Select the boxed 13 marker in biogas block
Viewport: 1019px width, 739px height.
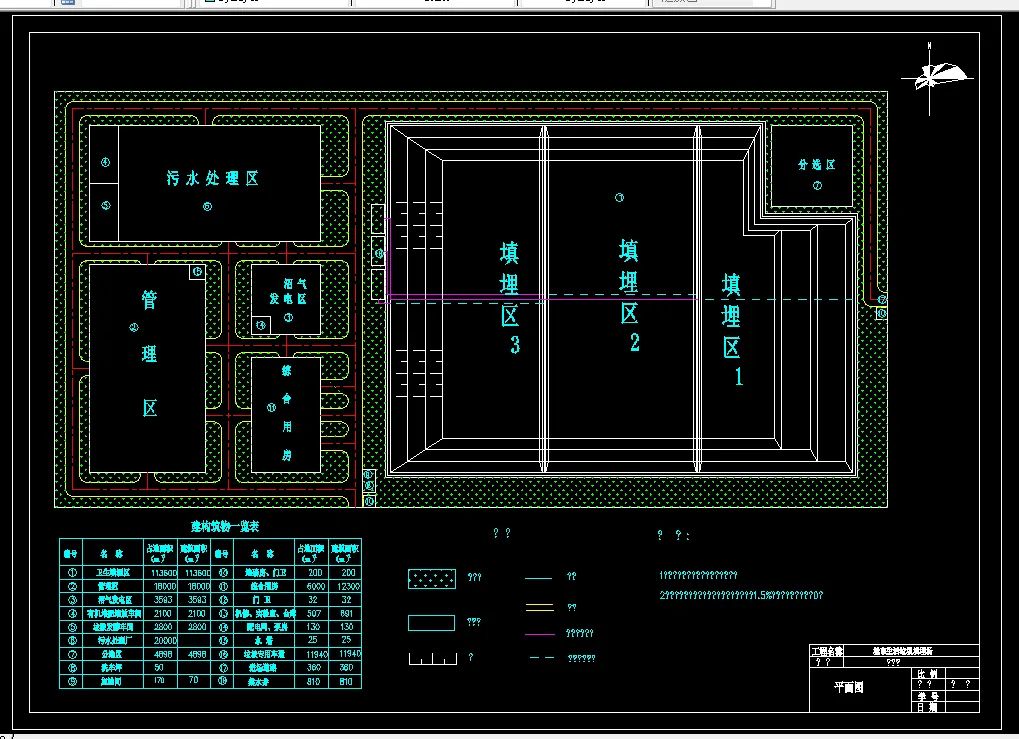[x=261, y=325]
